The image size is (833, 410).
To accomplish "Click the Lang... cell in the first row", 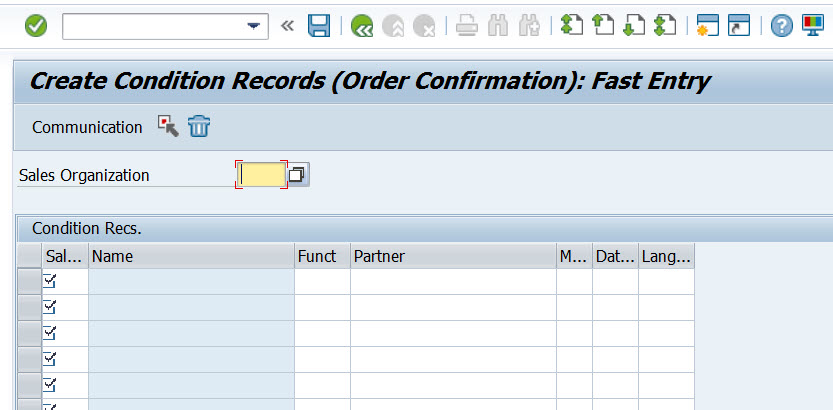I will tap(666, 281).
